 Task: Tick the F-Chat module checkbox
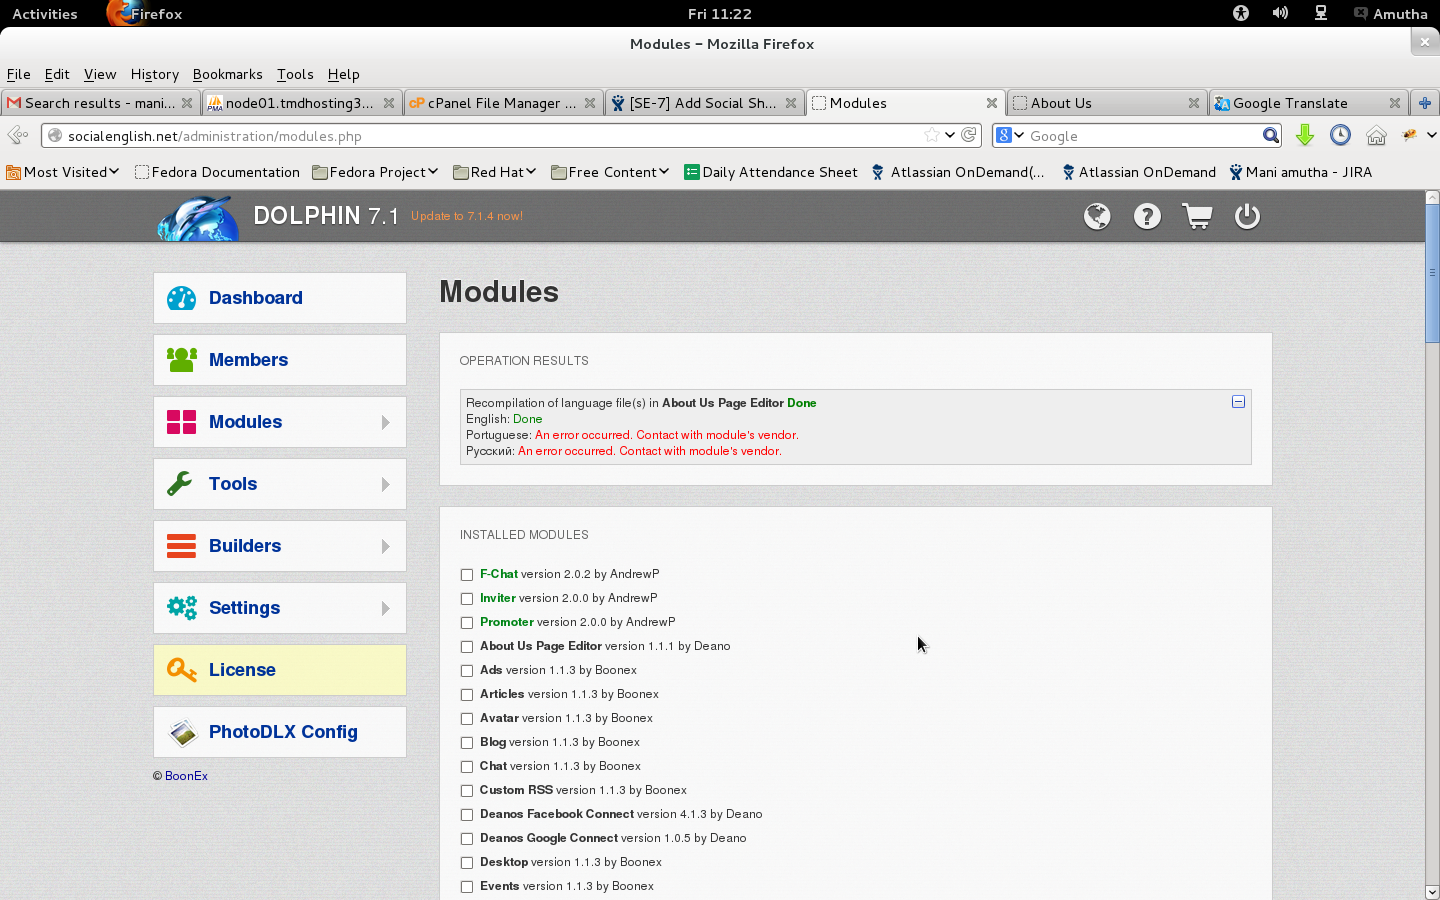coord(467,575)
